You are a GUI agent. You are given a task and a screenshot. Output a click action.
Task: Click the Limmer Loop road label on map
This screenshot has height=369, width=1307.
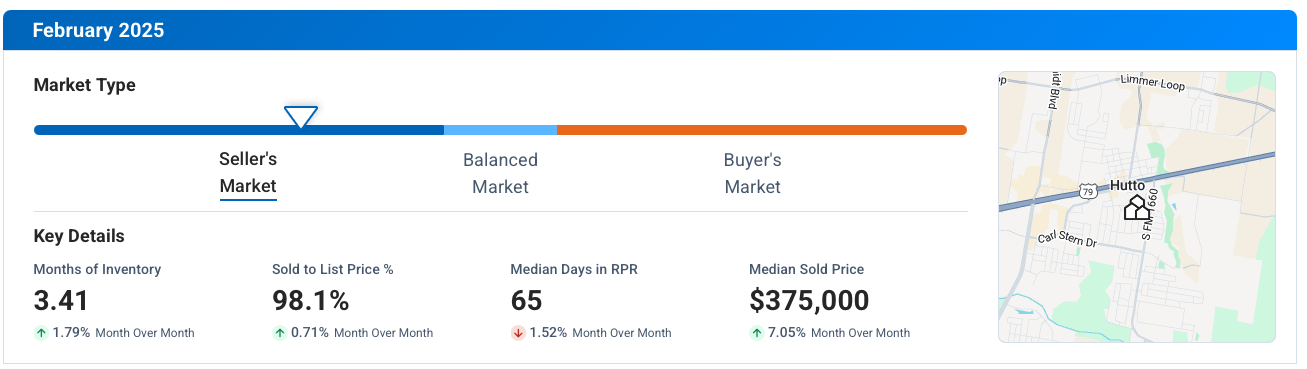click(1152, 82)
